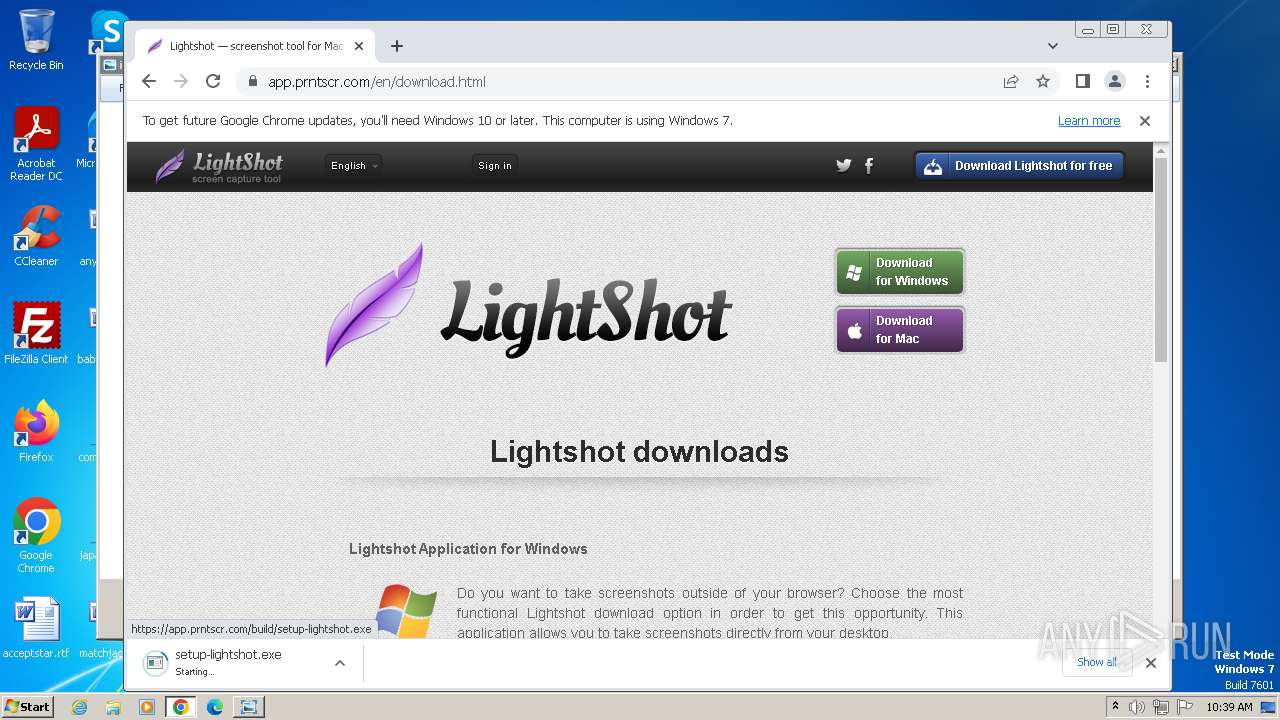The height and width of the screenshot is (720, 1280).
Task: Open the Acrobat Reader DC desktop icon
Action: click(x=36, y=145)
